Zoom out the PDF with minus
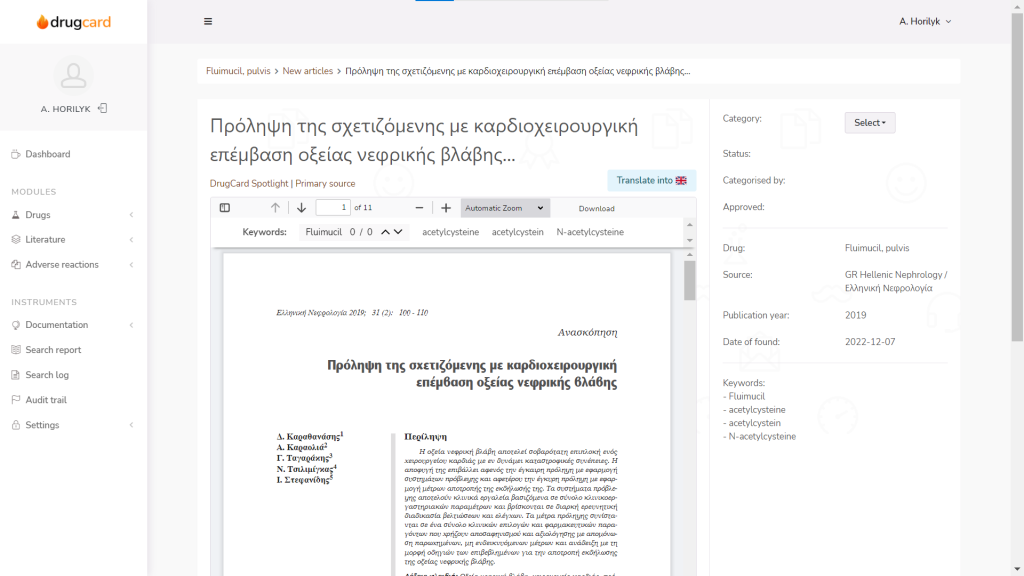 419,208
